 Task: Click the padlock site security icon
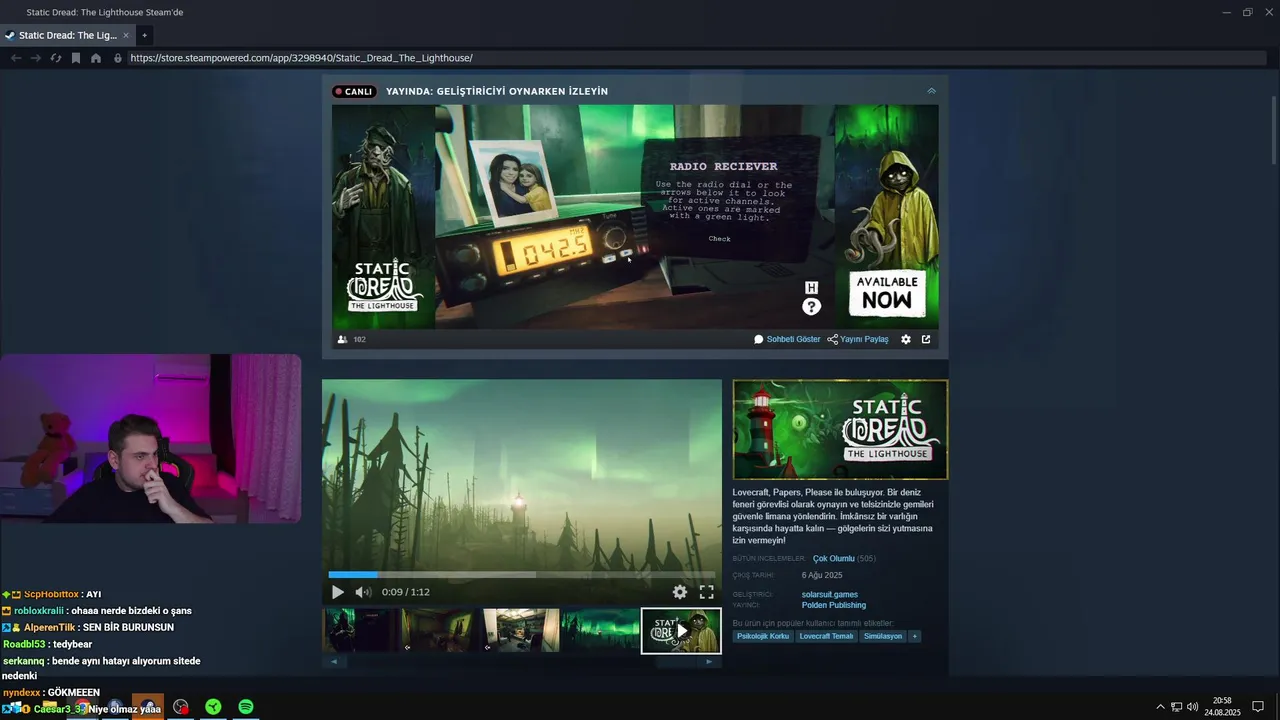118,58
